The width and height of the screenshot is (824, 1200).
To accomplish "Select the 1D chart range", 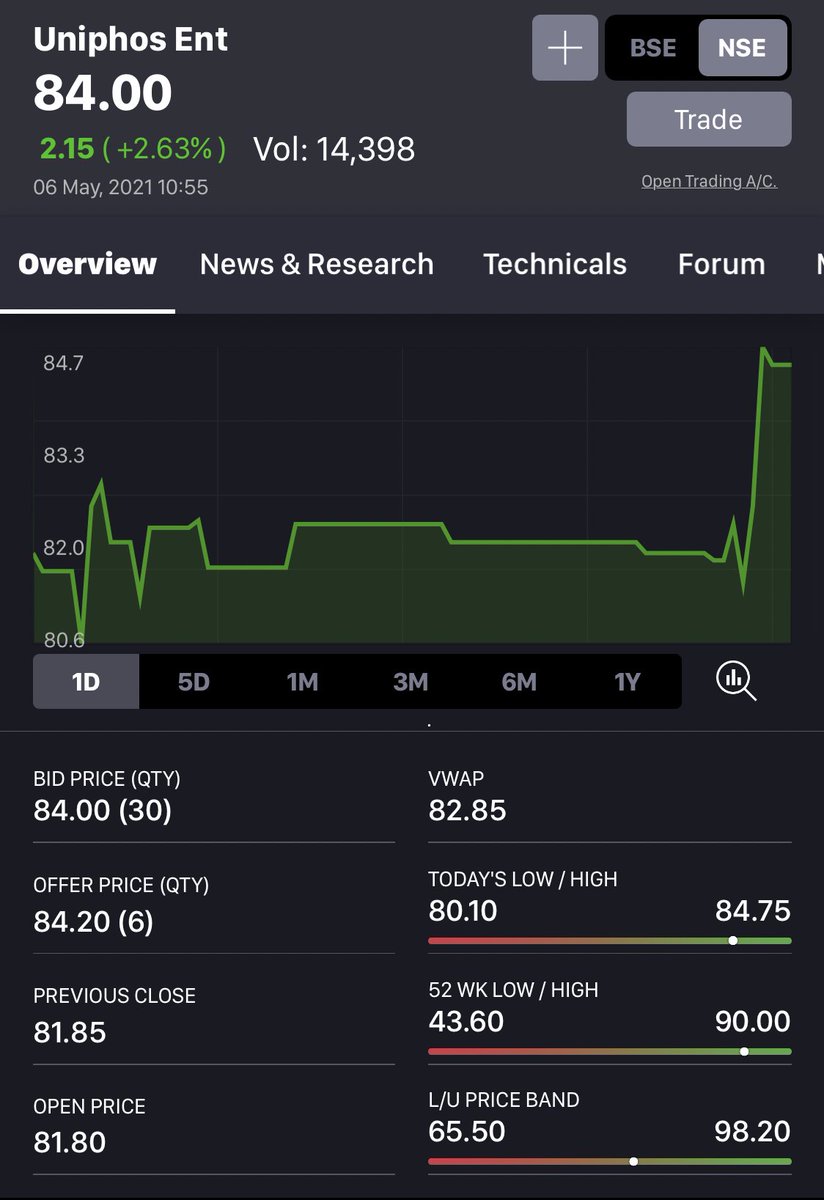I will coord(85,681).
